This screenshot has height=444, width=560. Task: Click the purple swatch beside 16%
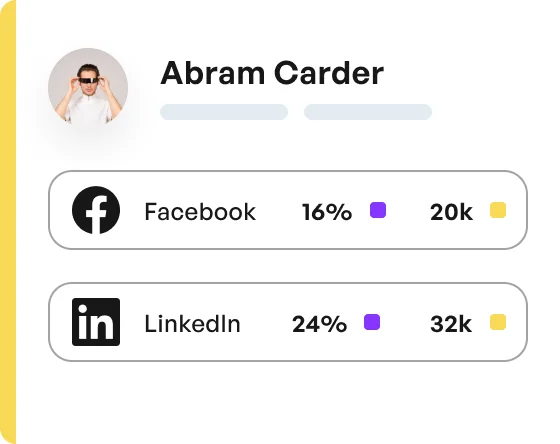tap(378, 210)
